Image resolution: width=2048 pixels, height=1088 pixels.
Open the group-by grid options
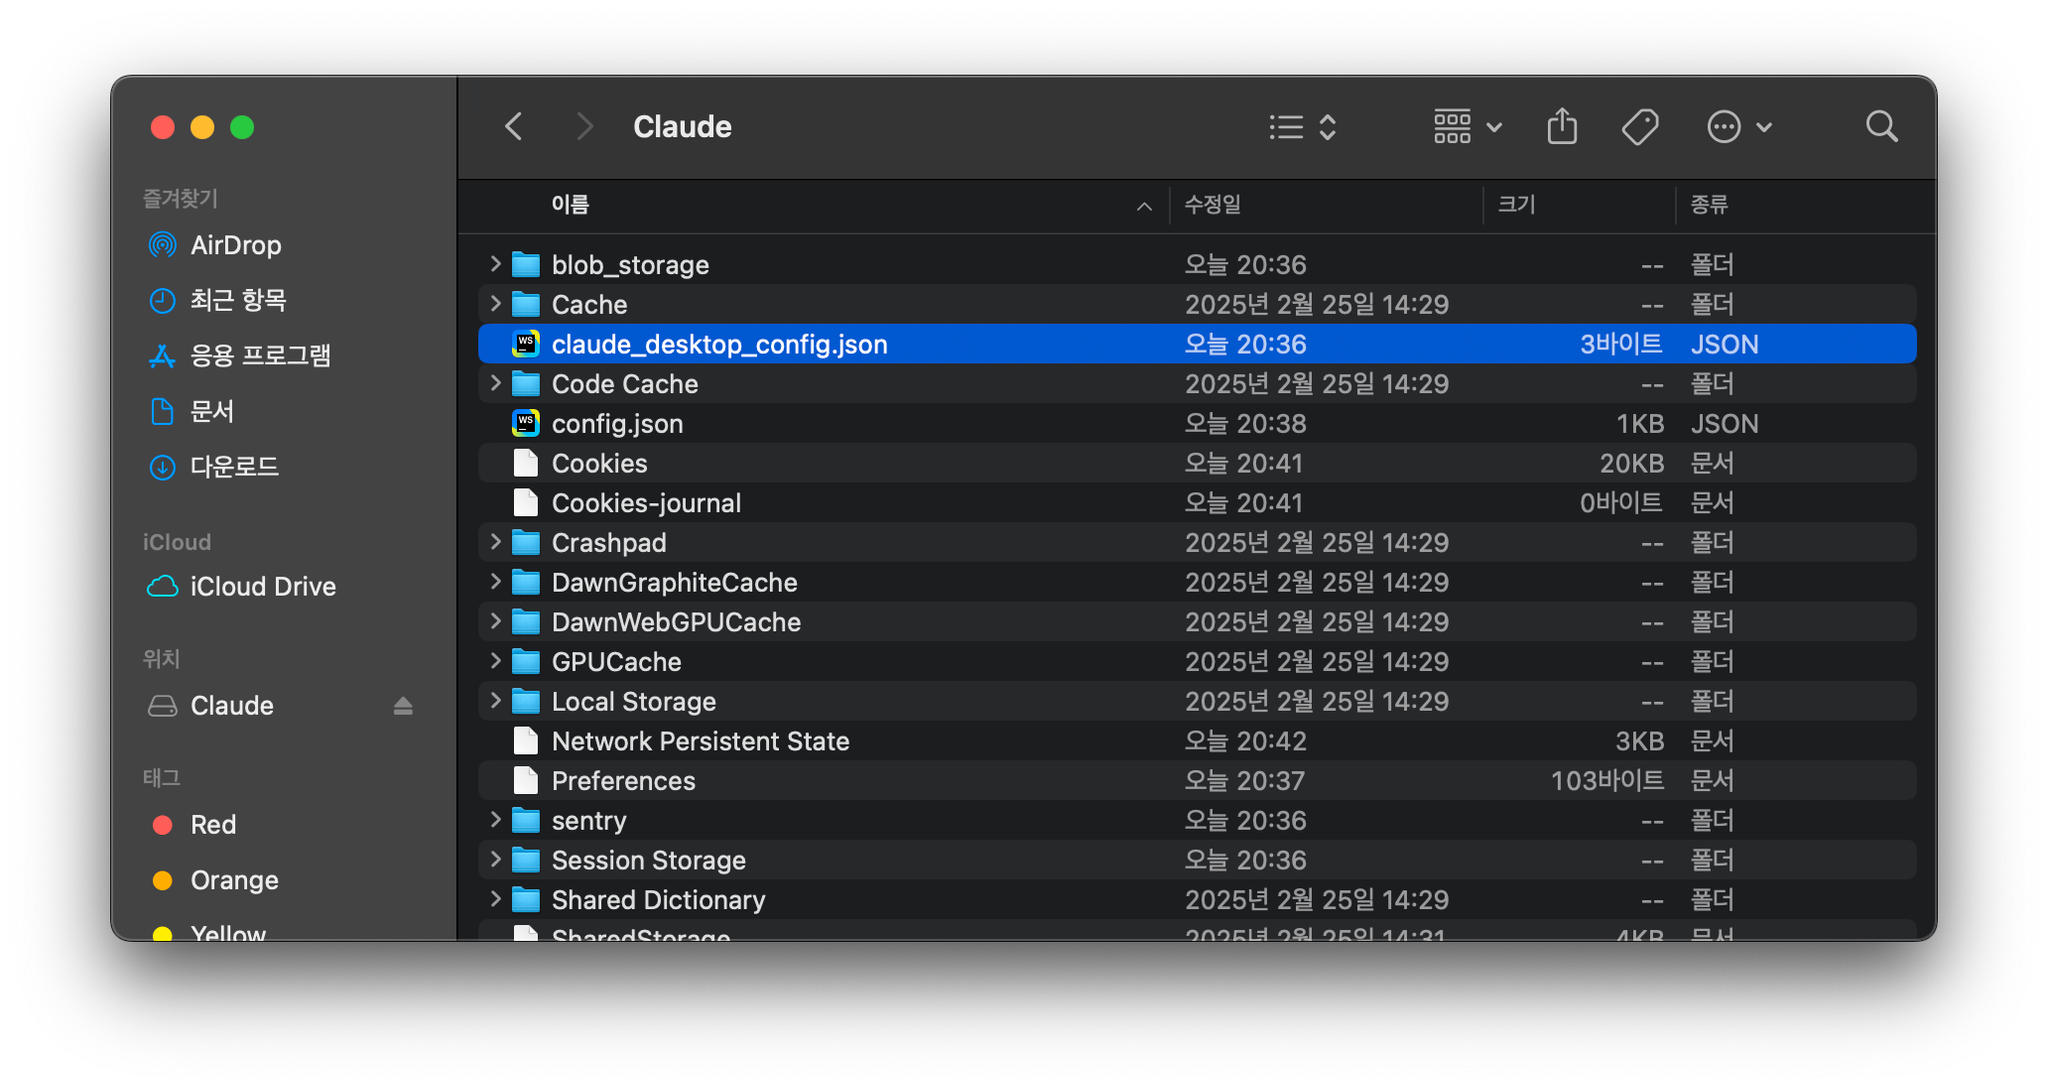1467,127
